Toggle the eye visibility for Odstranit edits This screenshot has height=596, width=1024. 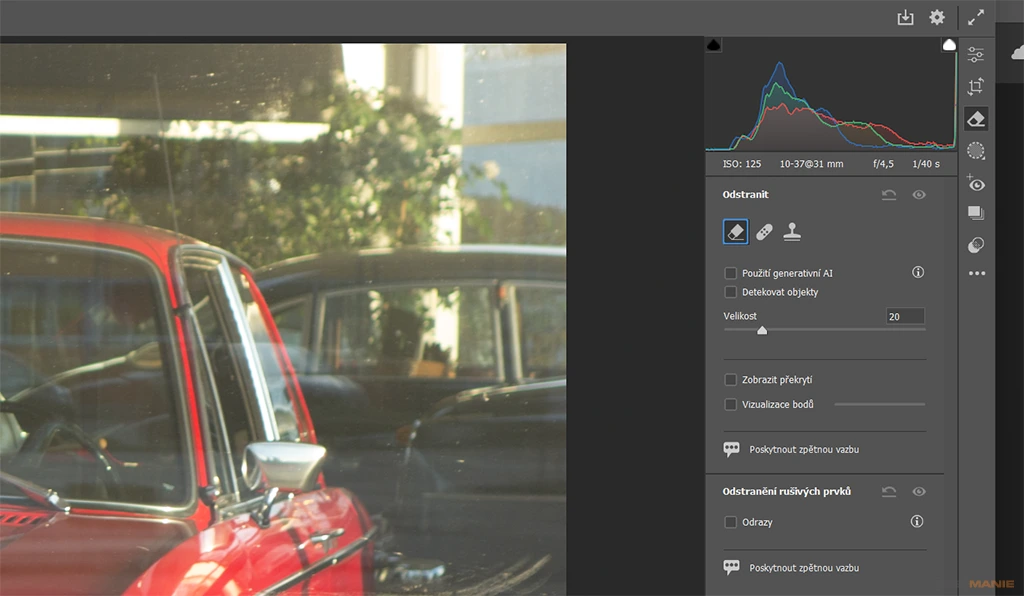918,194
